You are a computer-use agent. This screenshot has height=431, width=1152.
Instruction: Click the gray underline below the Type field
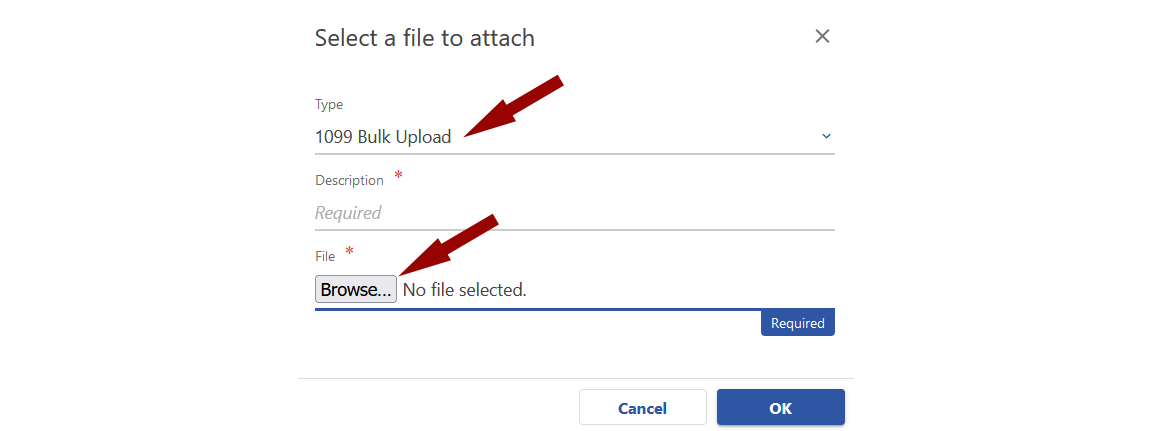click(574, 154)
